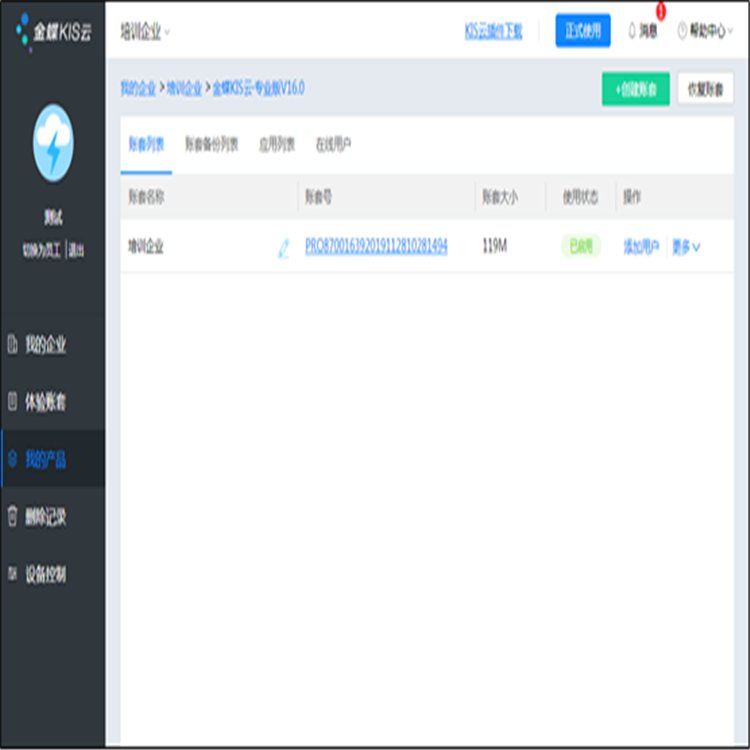750x750 pixels.
Task: Click 添加用户 for 培训企业
Action: coord(641,247)
